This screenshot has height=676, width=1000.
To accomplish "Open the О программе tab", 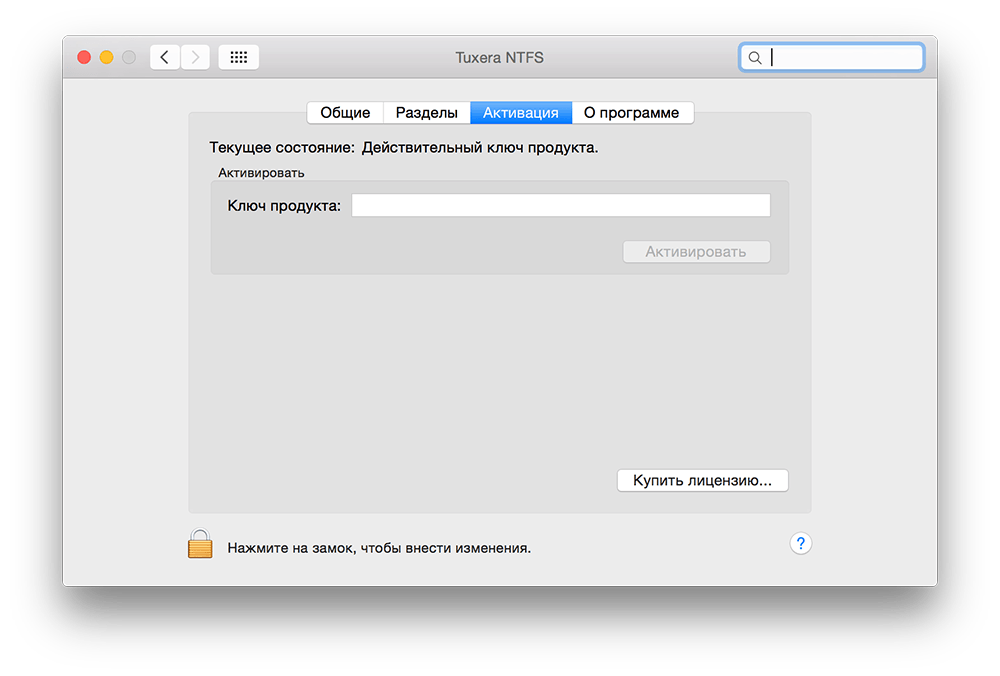I will (632, 113).
